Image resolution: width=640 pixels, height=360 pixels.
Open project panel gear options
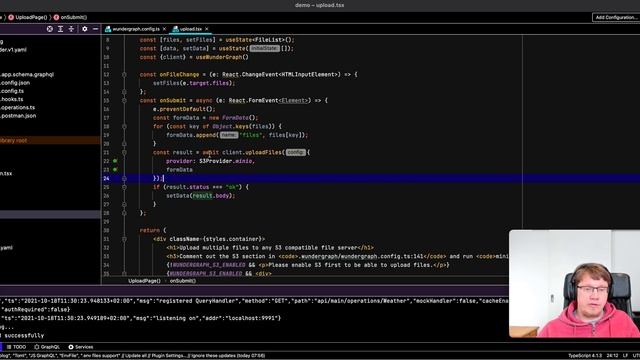(84, 29)
